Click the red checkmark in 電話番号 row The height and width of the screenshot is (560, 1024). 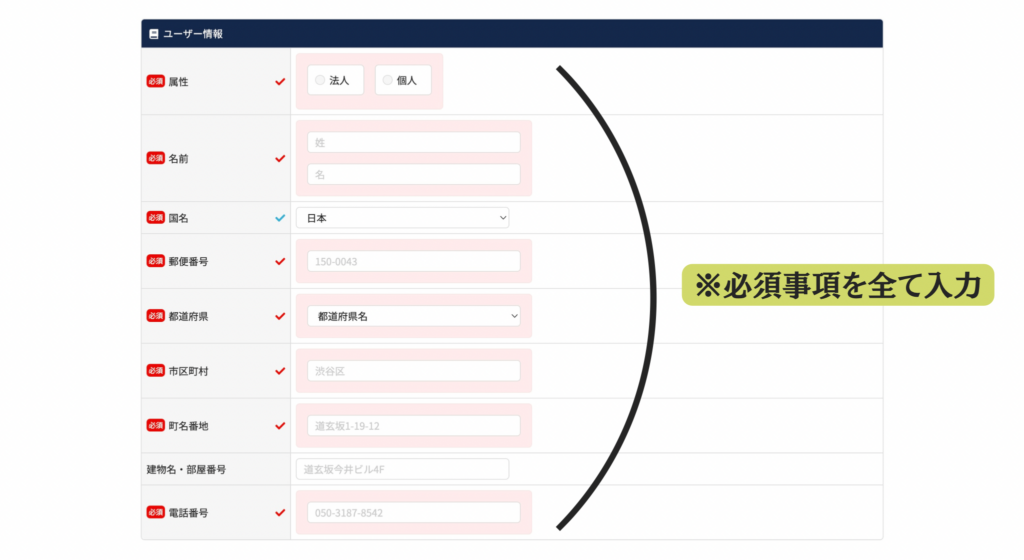click(280, 513)
